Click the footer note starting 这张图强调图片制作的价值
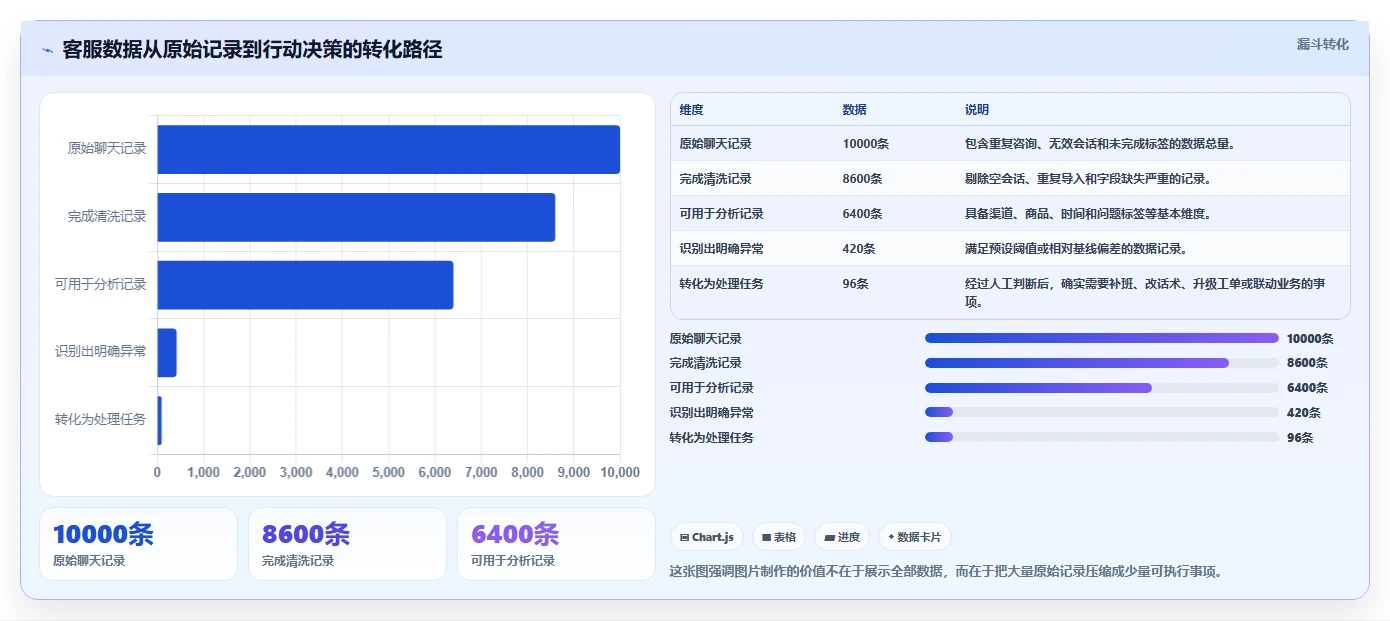The image size is (1390, 621). pyautogui.click(x=946, y=572)
